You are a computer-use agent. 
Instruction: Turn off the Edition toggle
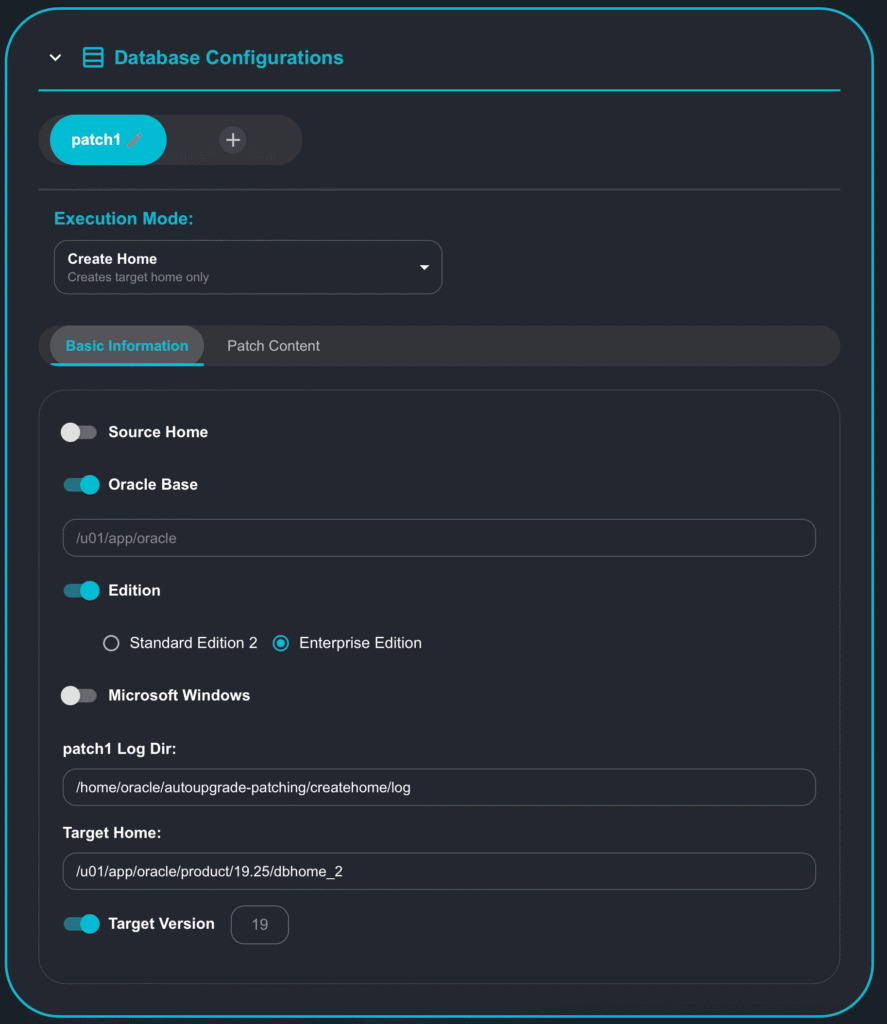(81, 590)
